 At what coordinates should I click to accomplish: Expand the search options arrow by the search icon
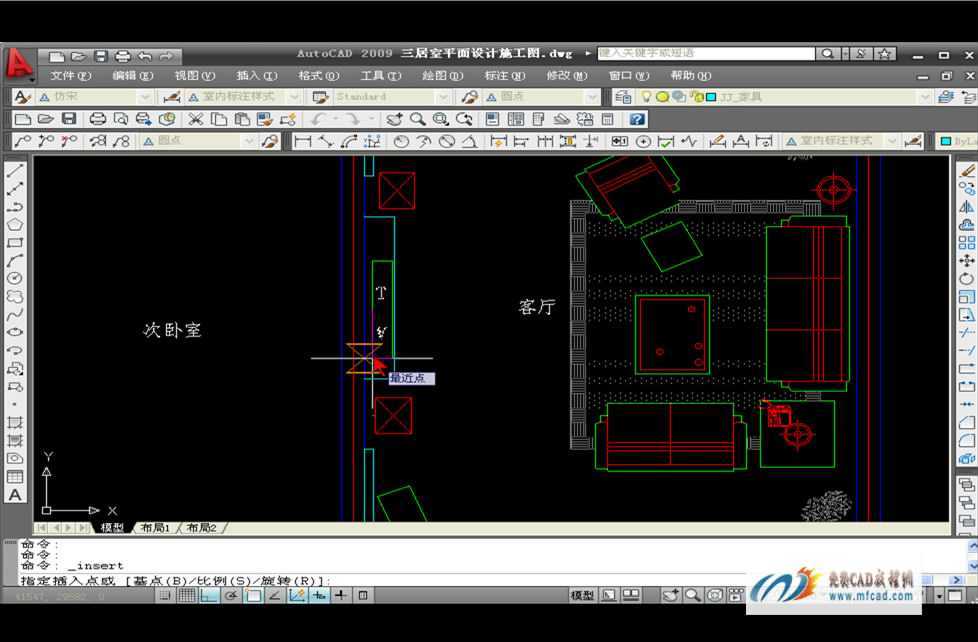coord(845,54)
